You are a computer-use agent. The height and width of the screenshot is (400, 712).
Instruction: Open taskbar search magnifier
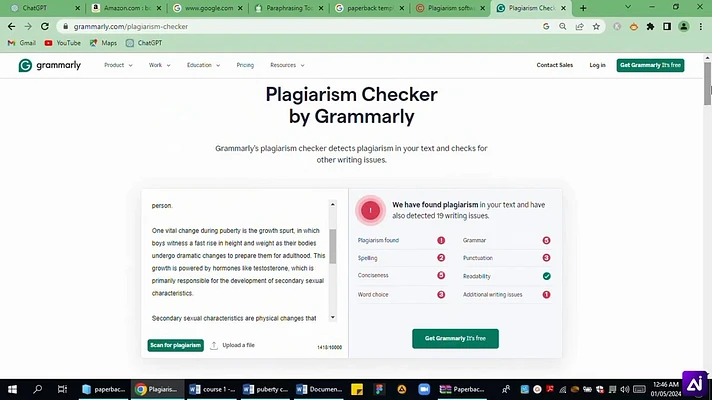click(x=38, y=389)
